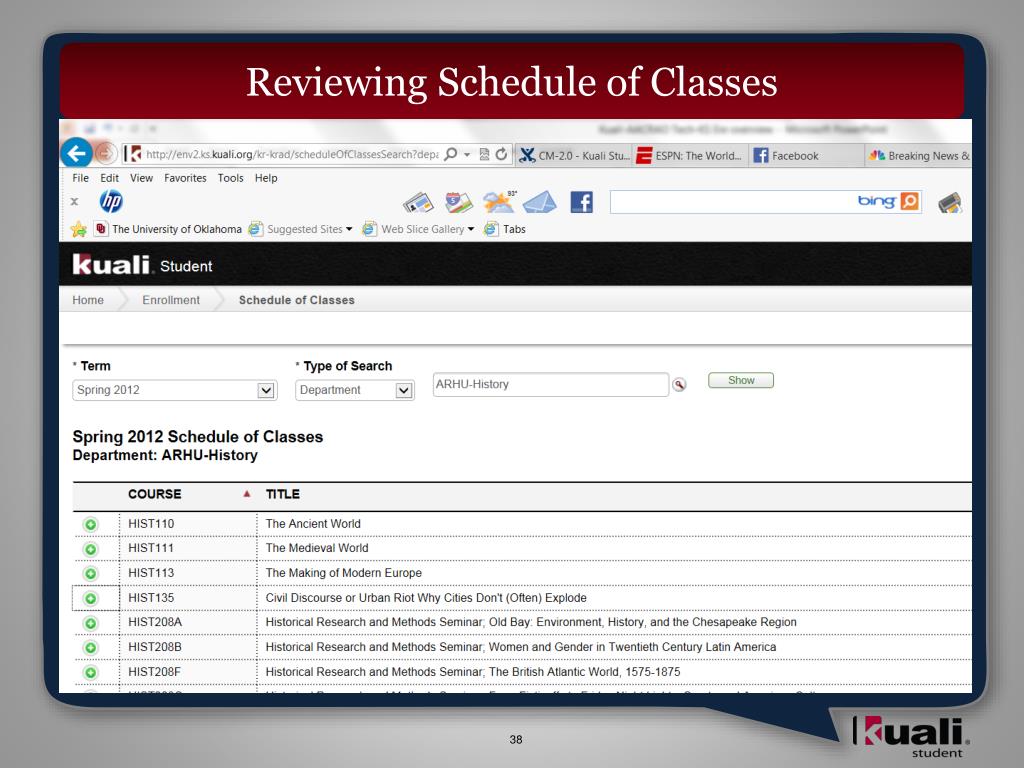
Task: Click the ARHU-History department input field
Action: 551,384
